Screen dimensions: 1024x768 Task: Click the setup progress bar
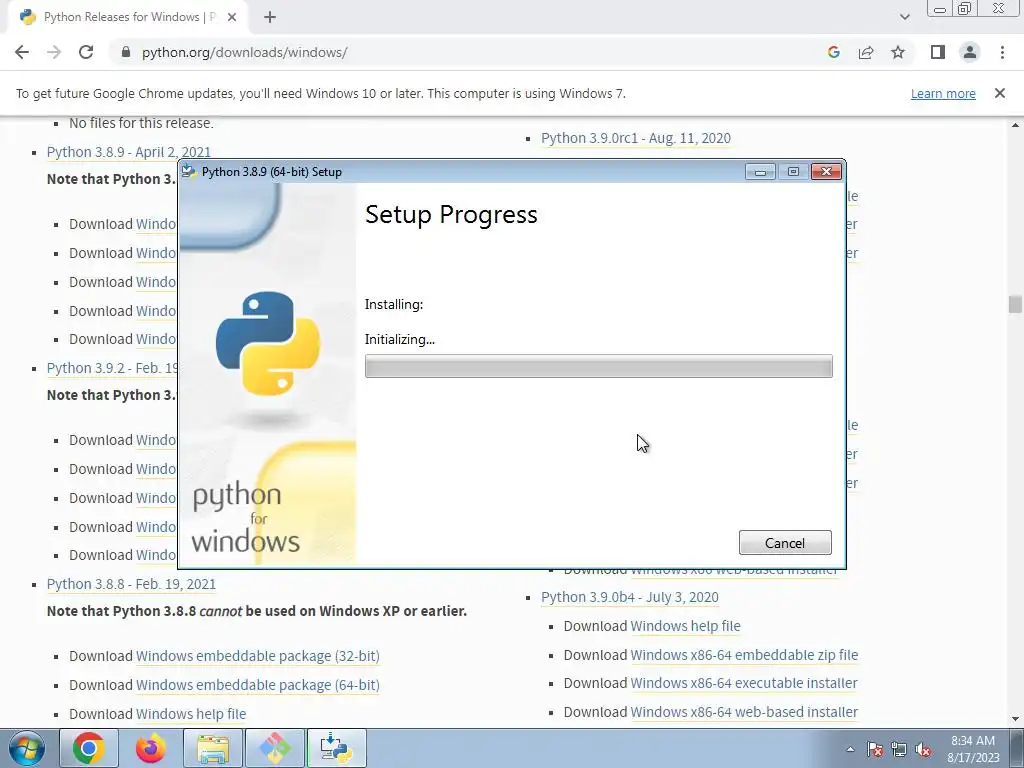[x=598, y=366]
